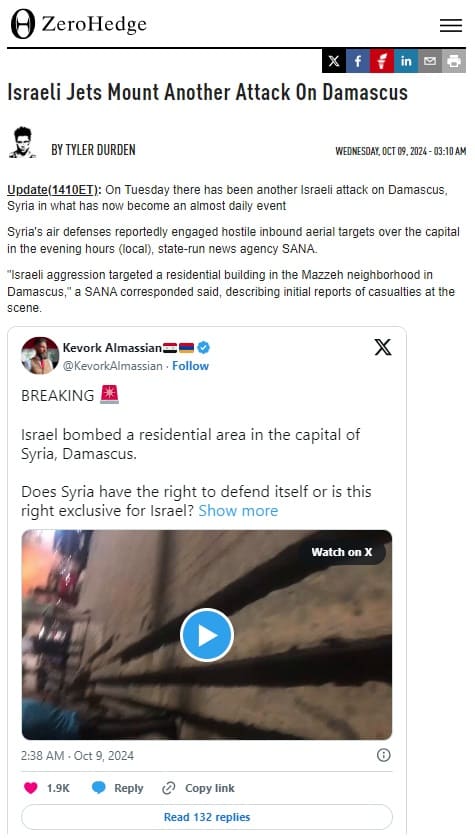Follow Kevork Almassian
The width and height of the screenshot is (475, 838).
[x=190, y=366]
